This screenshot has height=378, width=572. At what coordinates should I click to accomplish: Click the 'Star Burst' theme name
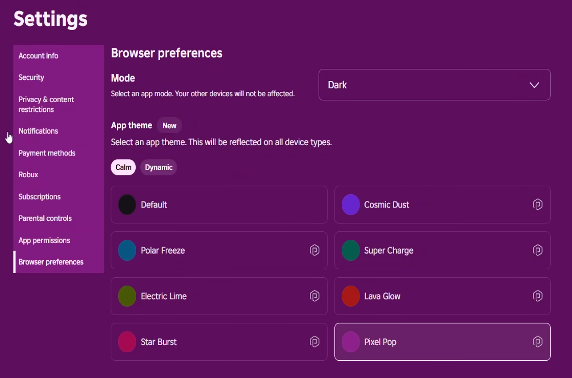(x=159, y=342)
